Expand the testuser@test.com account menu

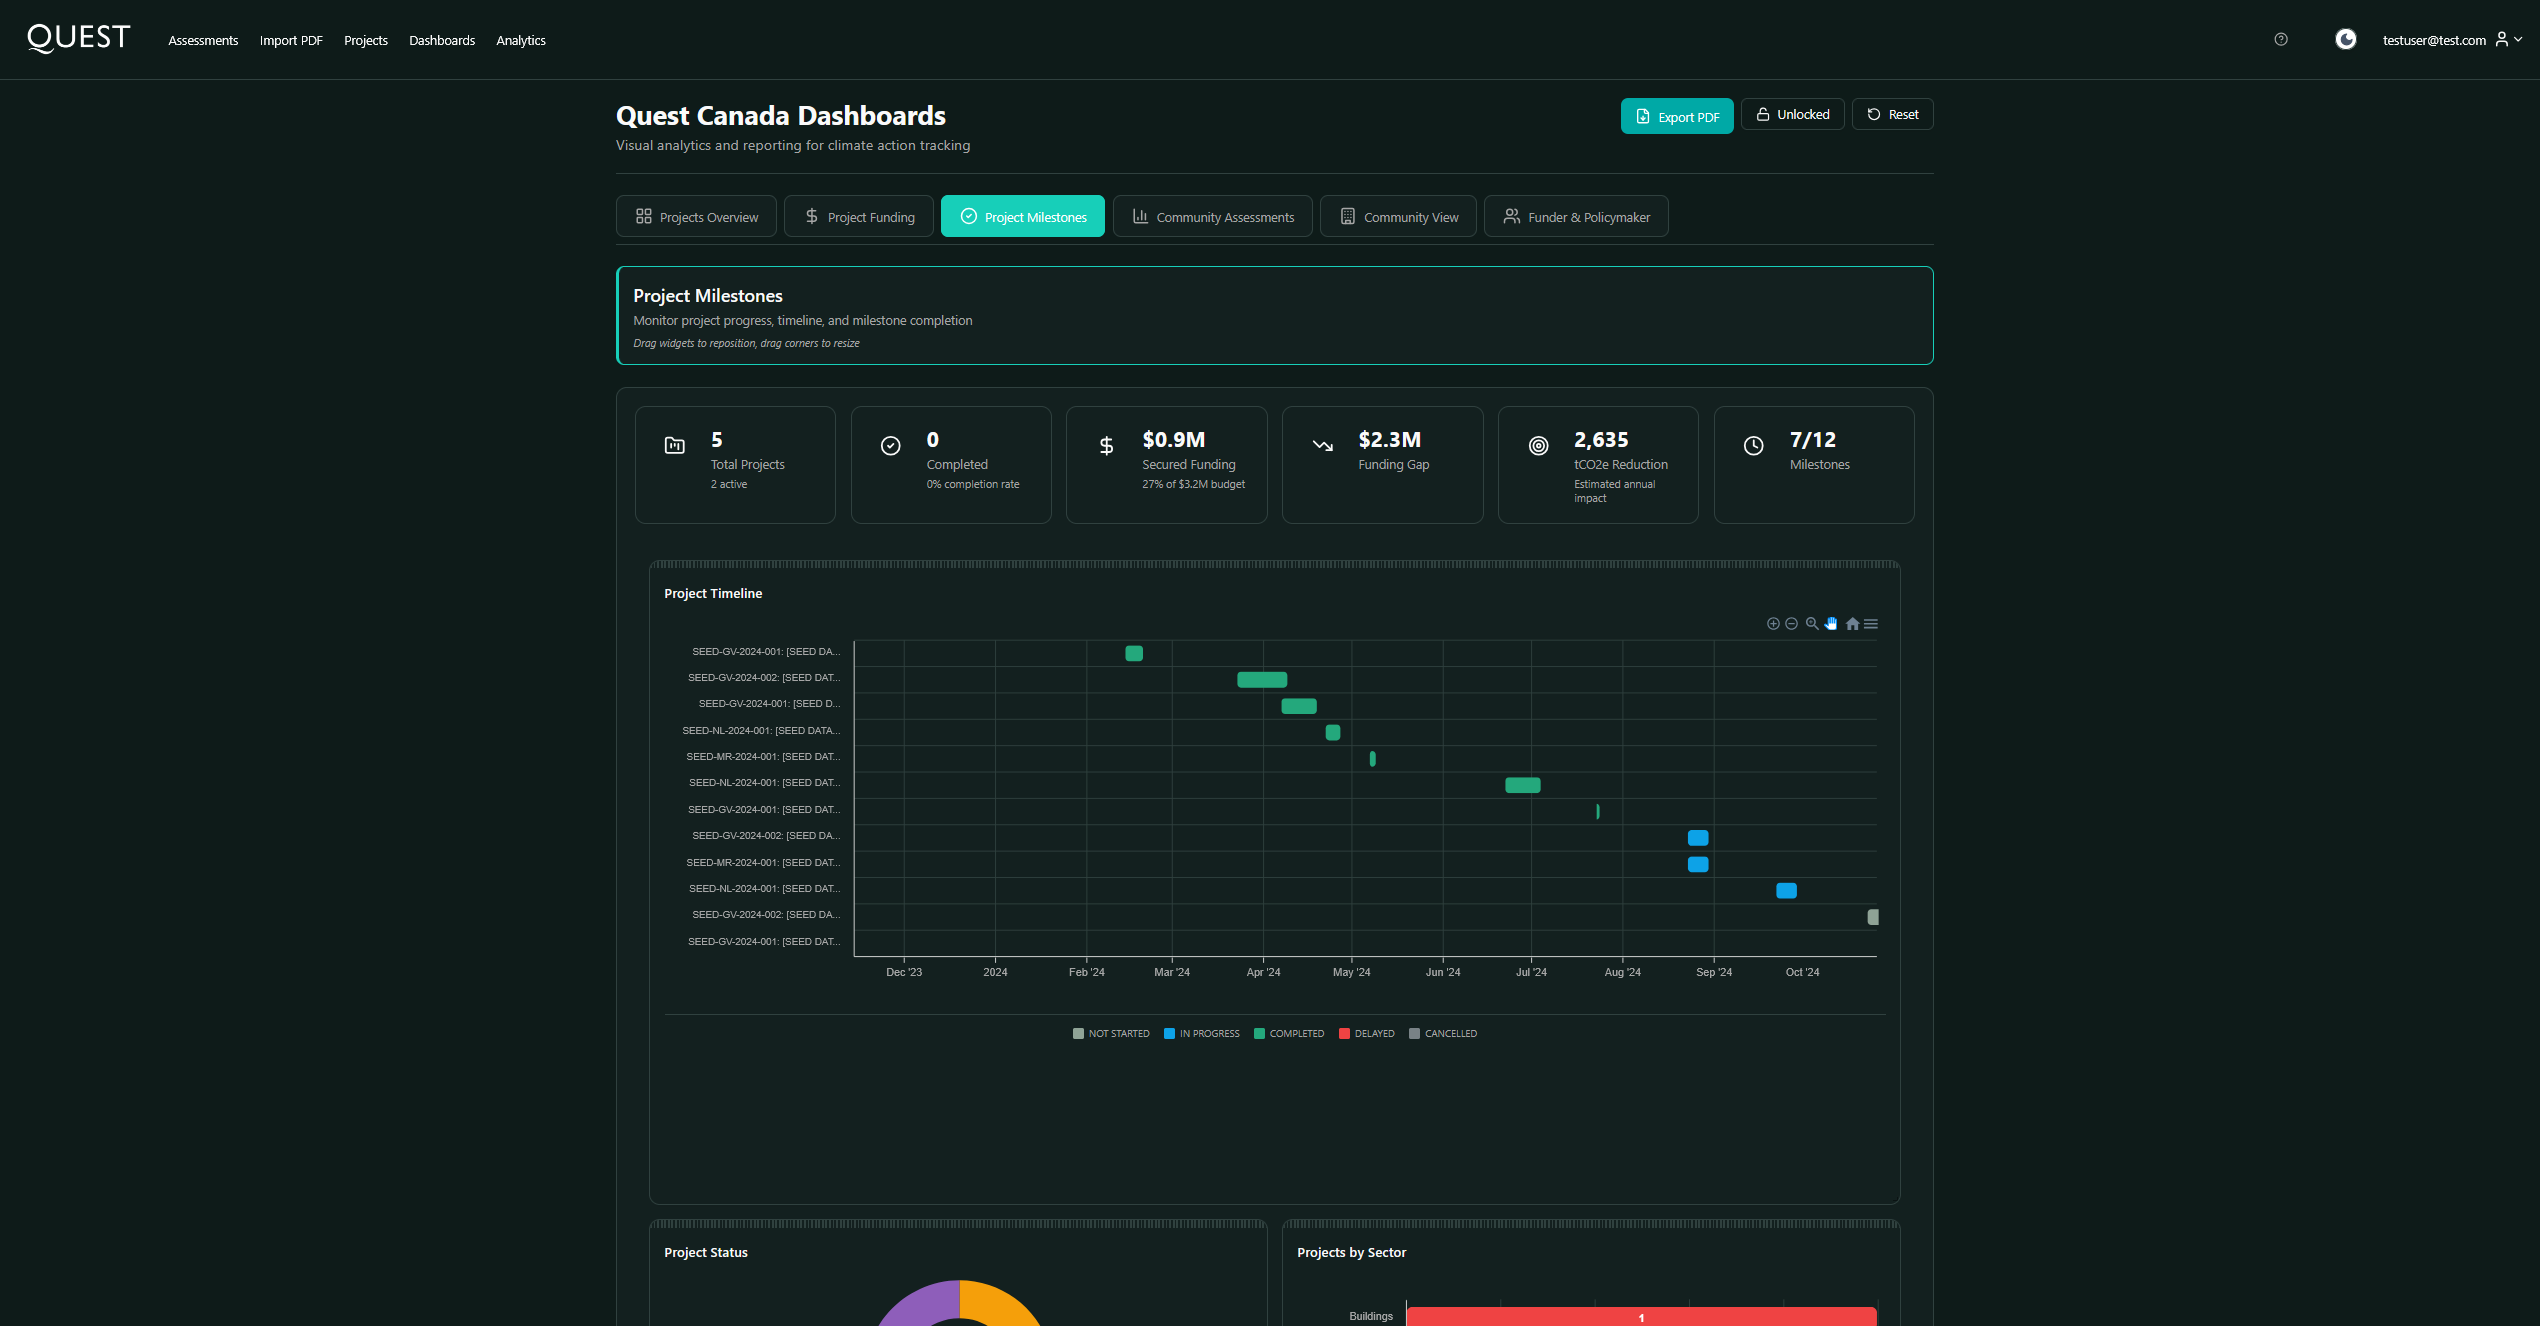(x=2452, y=40)
